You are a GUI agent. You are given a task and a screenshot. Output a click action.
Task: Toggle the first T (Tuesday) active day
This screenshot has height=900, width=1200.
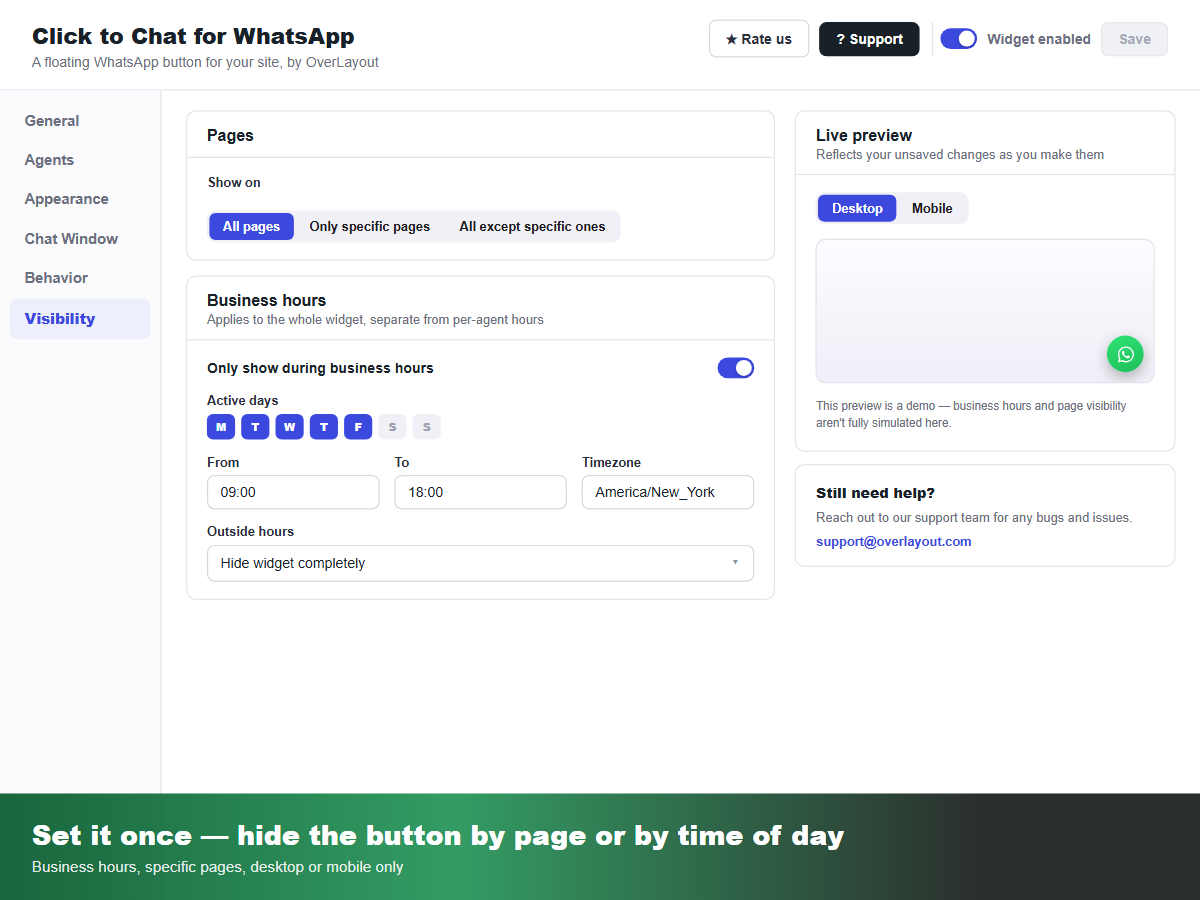(x=255, y=427)
